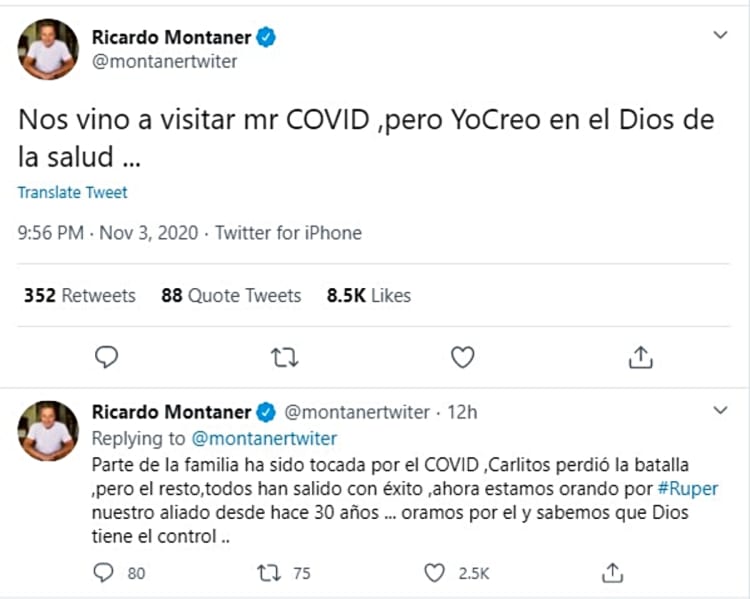750x599 pixels.
Task: Like the reply tweet with 2.5K likes
Action: tap(434, 573)
